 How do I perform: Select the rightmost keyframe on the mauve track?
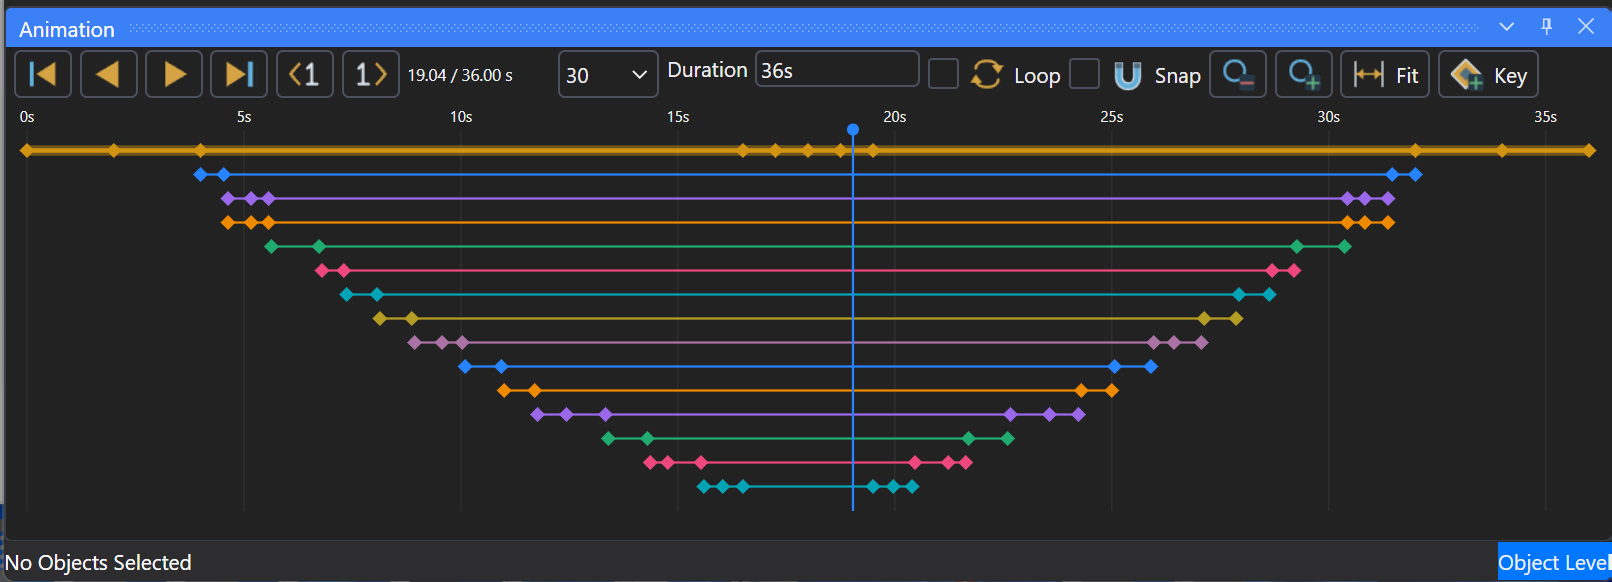pos(1202,343)
